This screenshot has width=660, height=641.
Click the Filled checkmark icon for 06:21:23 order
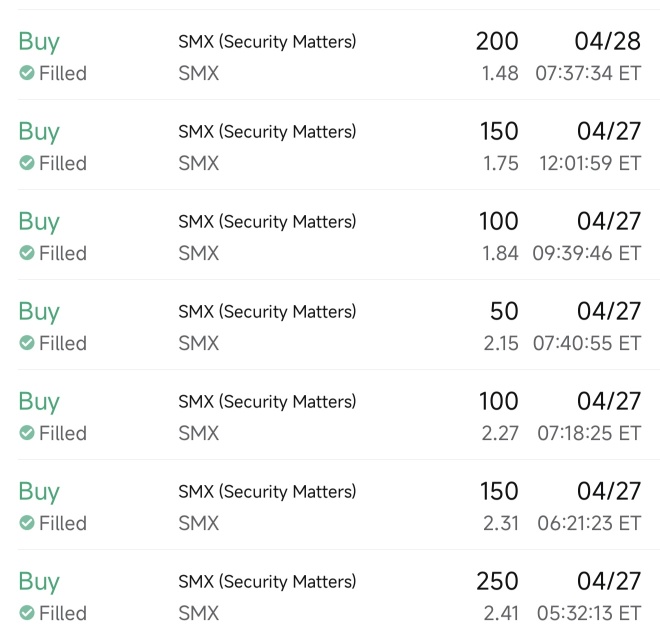tap(27, 523)
